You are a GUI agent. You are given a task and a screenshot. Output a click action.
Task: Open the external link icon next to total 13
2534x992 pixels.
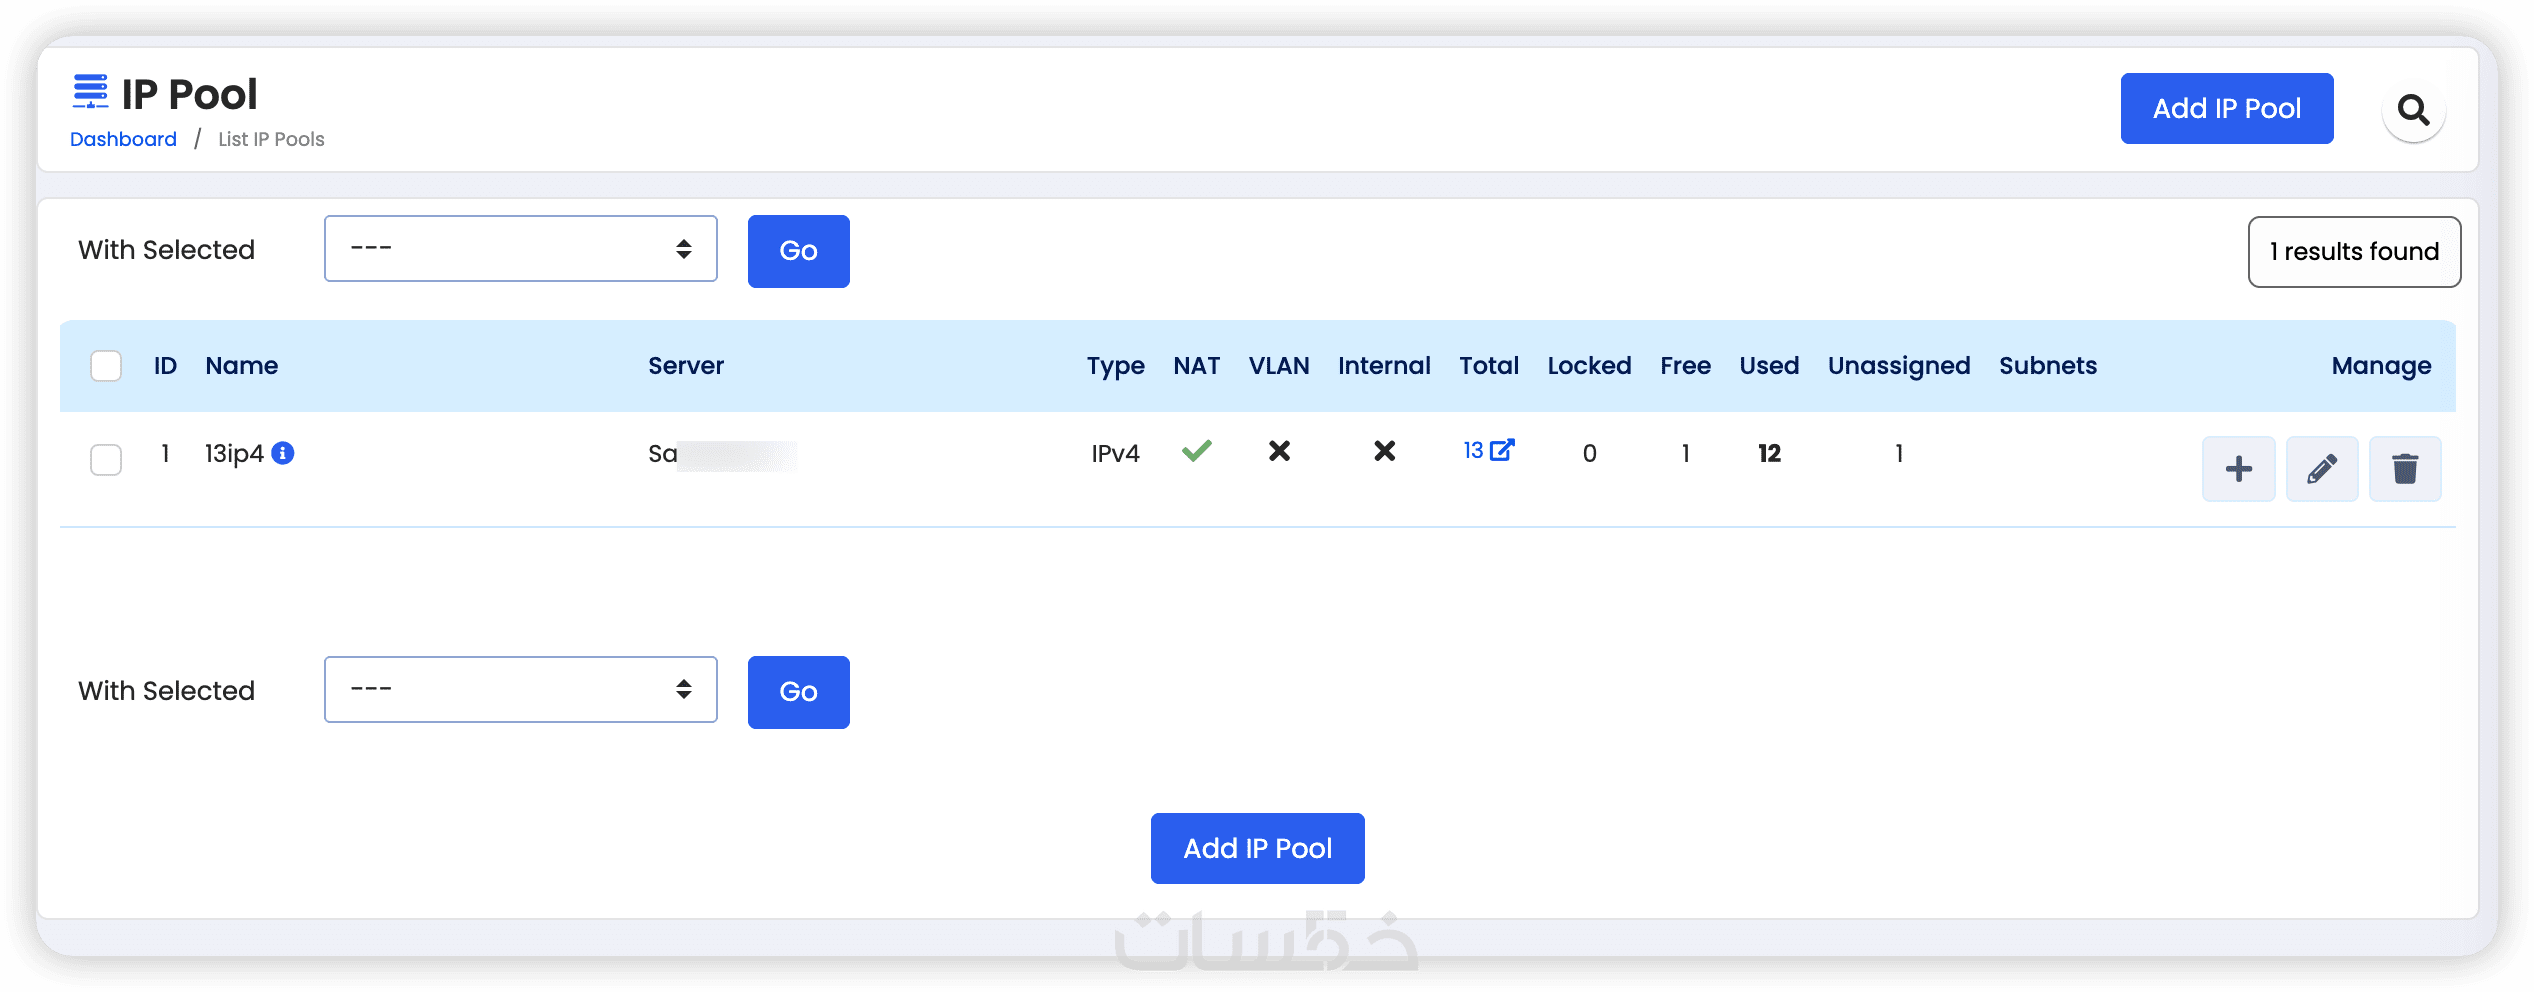point(1502,450)
